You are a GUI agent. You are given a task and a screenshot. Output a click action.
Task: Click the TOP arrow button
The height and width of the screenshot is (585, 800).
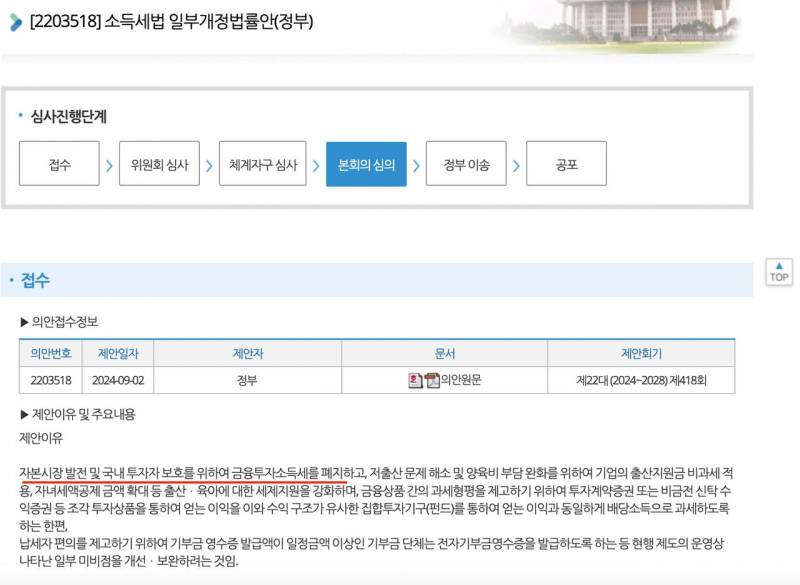point(779,272)
